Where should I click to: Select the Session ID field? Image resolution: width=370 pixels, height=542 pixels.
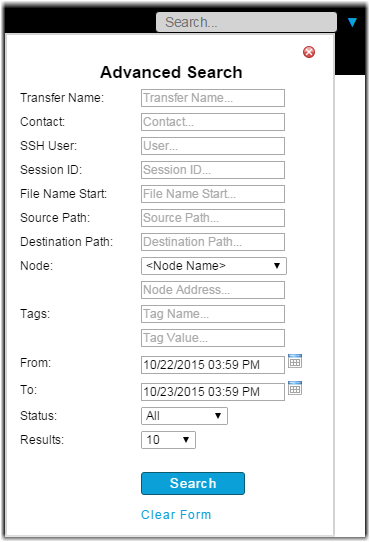click(213, 170)
